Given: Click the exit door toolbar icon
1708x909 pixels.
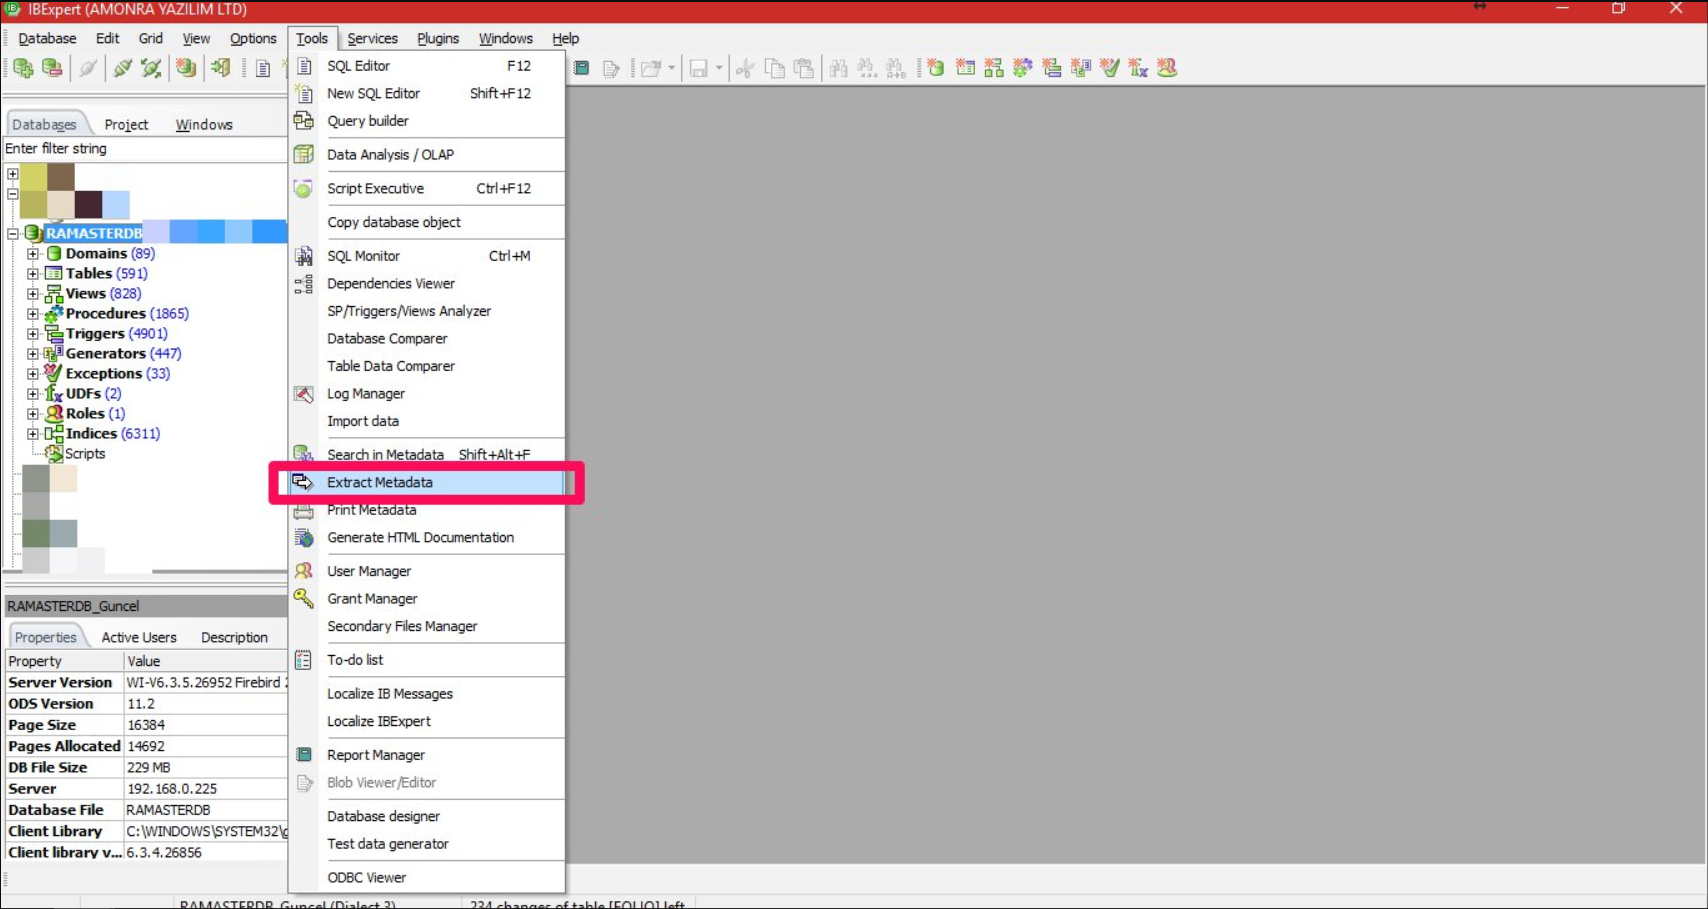Looking at the screenshot, I should 221,68.
